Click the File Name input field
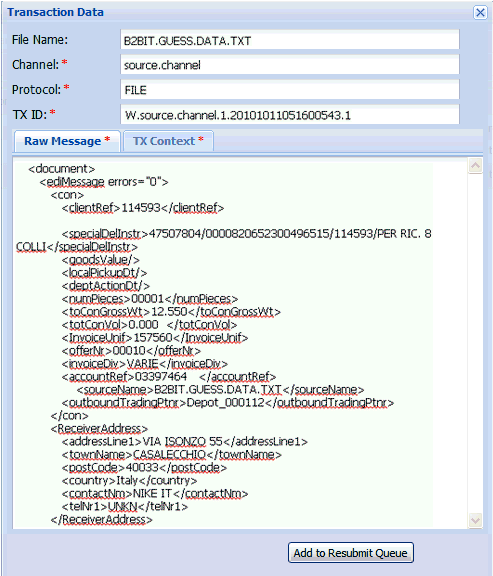The height and width of the screenshot is (576, 493). [289, 40]
